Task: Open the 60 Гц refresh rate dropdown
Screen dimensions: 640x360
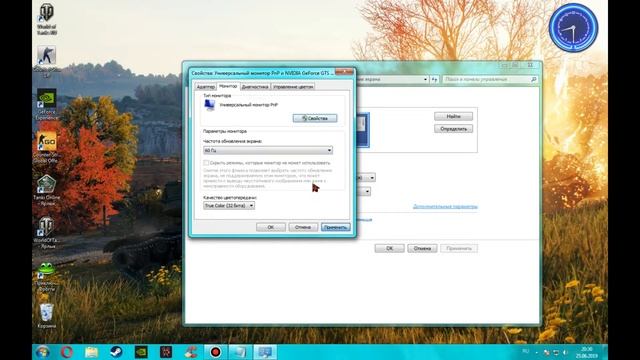Action: (268, 150)
